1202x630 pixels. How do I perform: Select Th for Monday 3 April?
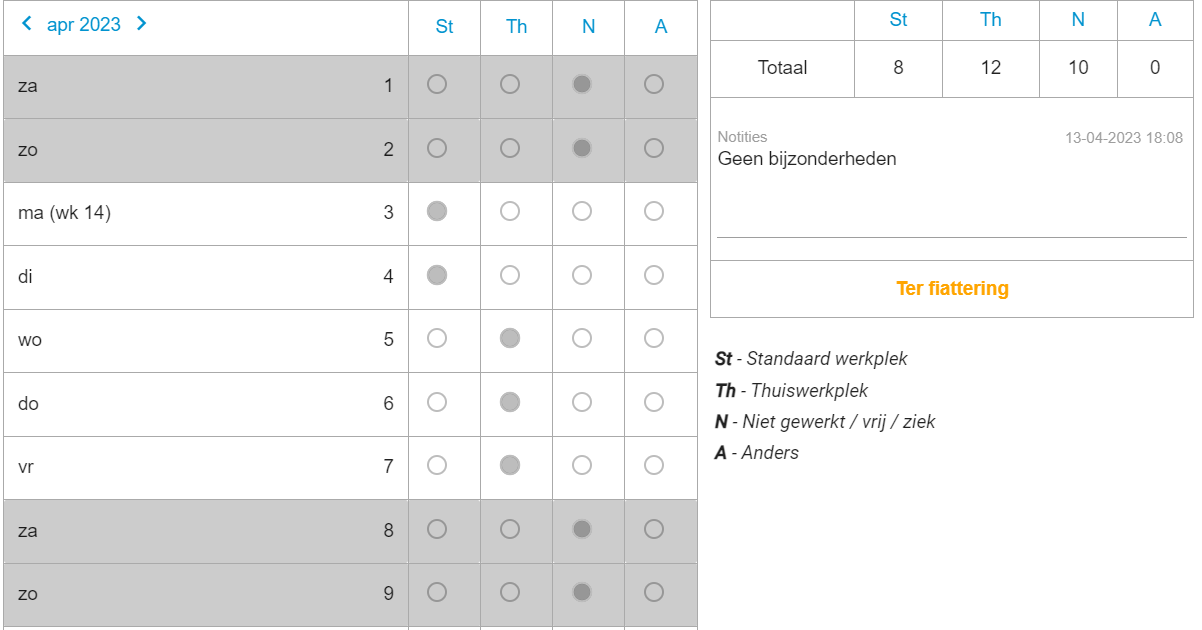click(510, 211)
